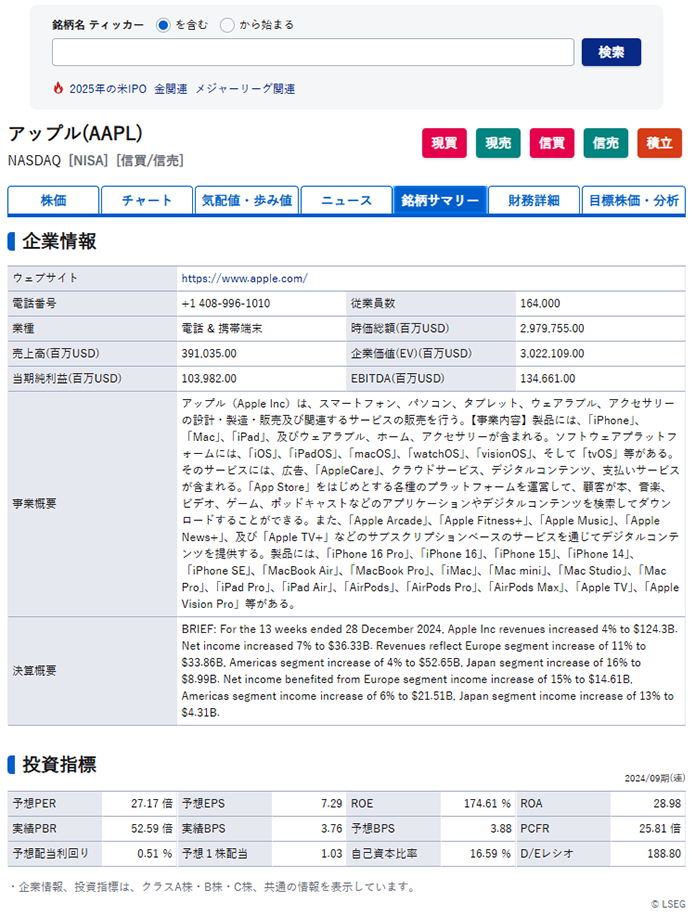
Task: Open the 2025年の米IPO link
Action: tap(108, 89)
